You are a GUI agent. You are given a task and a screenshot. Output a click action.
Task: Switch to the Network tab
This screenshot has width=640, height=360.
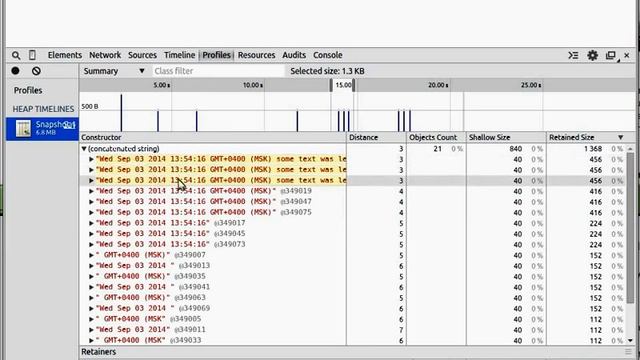pos(105,55)
